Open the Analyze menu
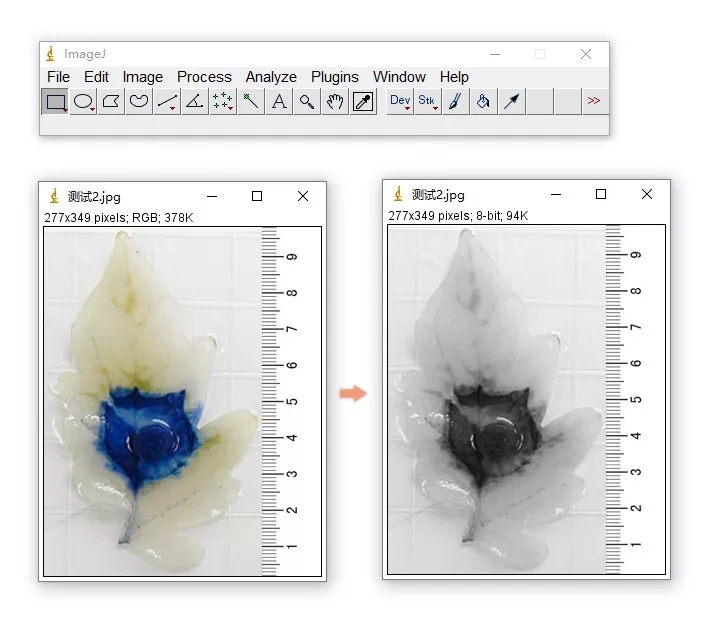The width and height of the screenshot is (710, 633). (x=271, y=77)
